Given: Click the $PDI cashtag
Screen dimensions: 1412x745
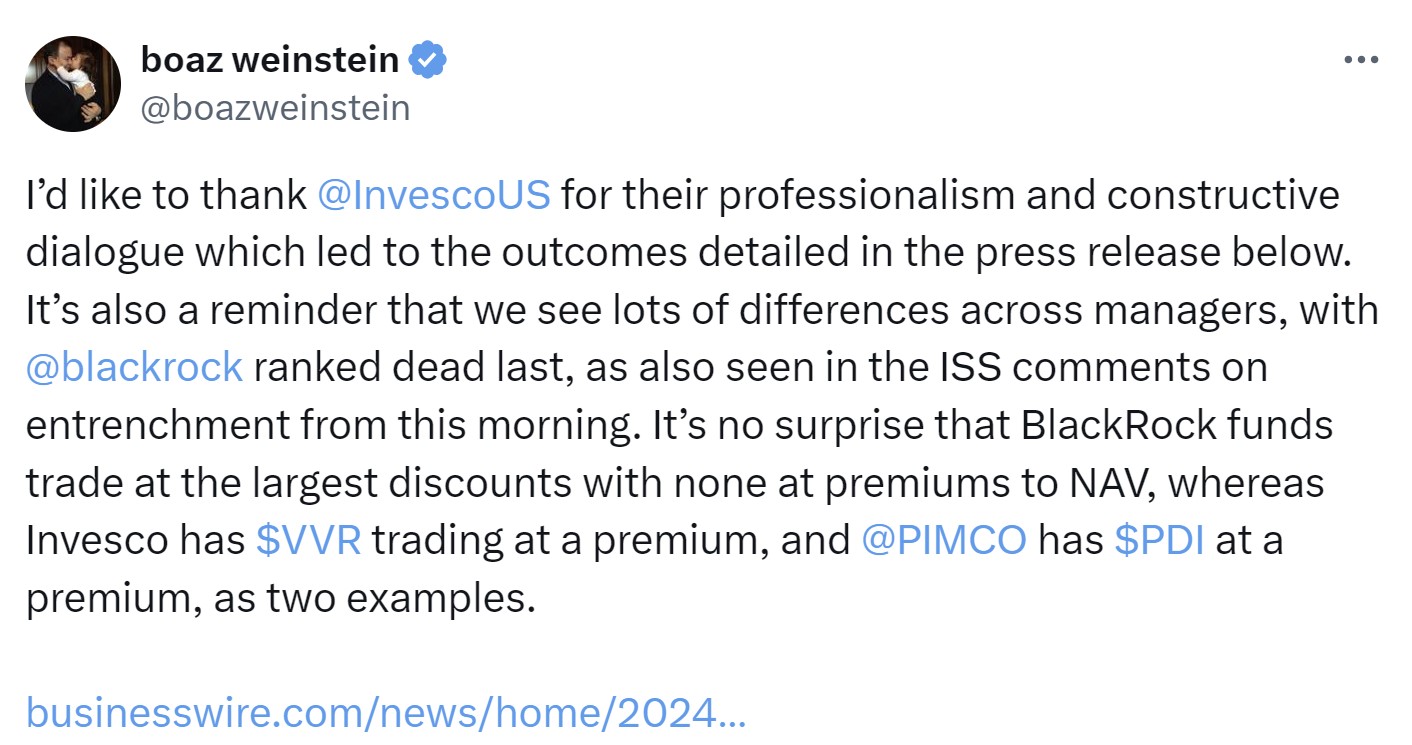Looking at the screenshot, I should [x=1158, y=540].
